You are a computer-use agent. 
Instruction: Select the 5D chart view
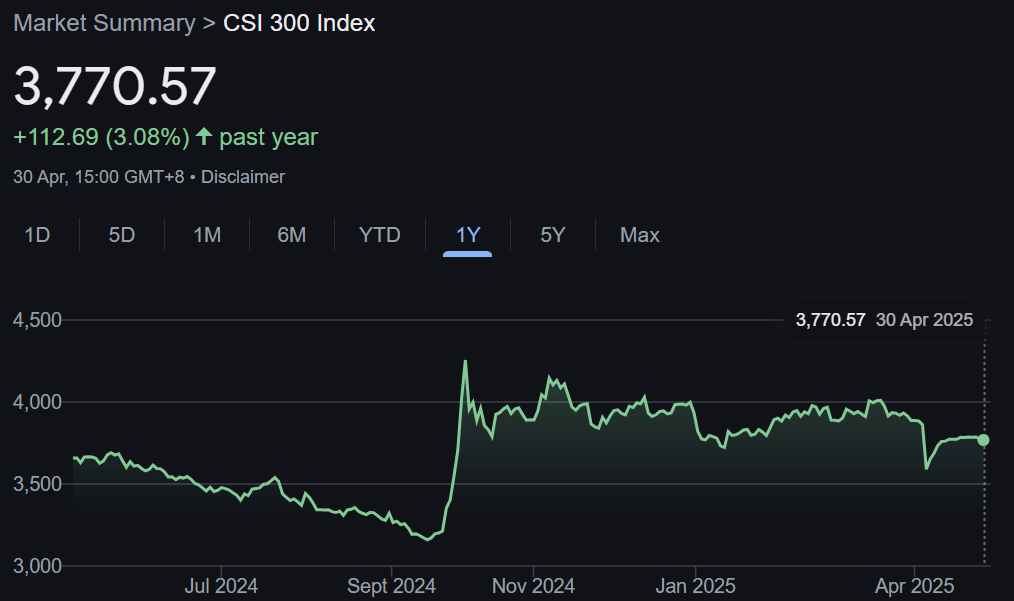pos(121,234)
